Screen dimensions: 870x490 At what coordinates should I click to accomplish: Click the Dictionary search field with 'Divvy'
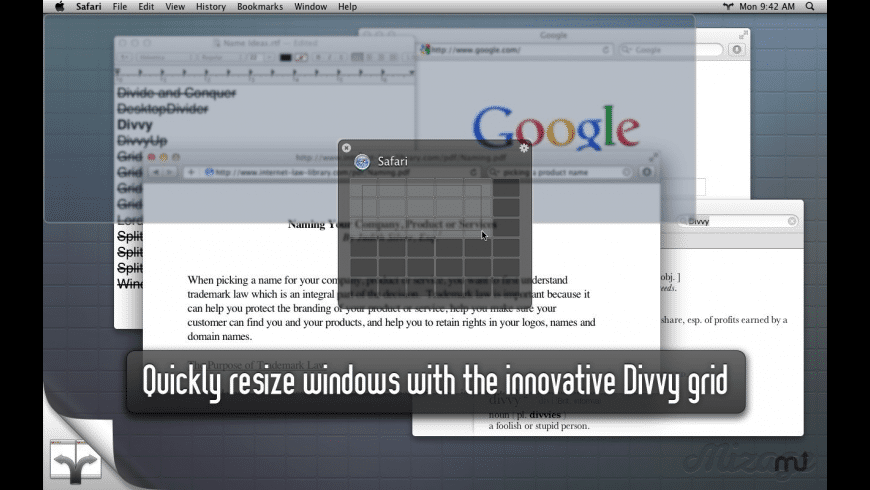point(738,221)
